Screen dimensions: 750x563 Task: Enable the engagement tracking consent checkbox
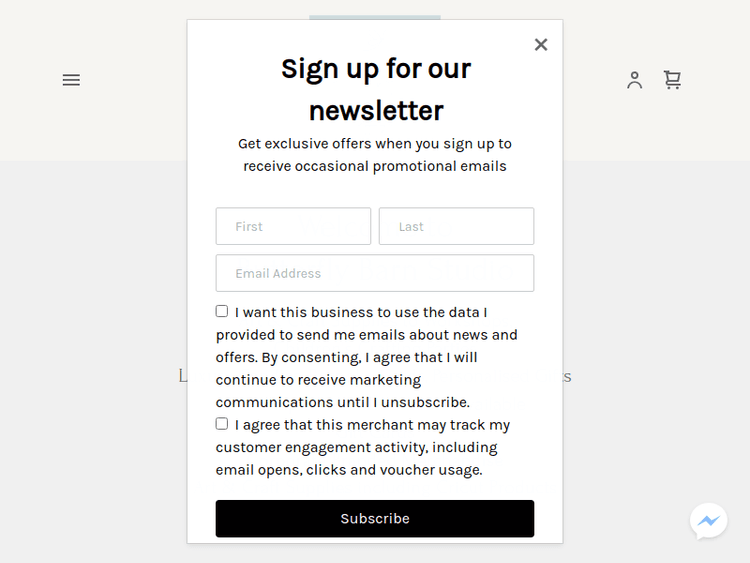(x=222, y=424)
